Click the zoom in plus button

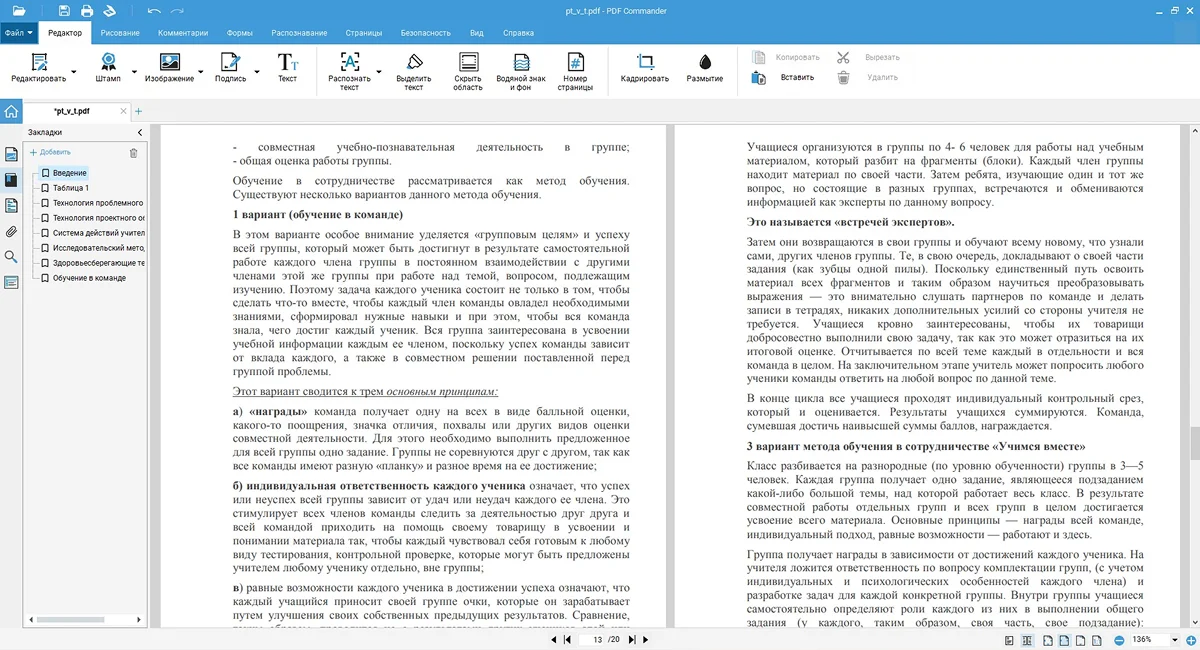click(x=1189, y=639)
